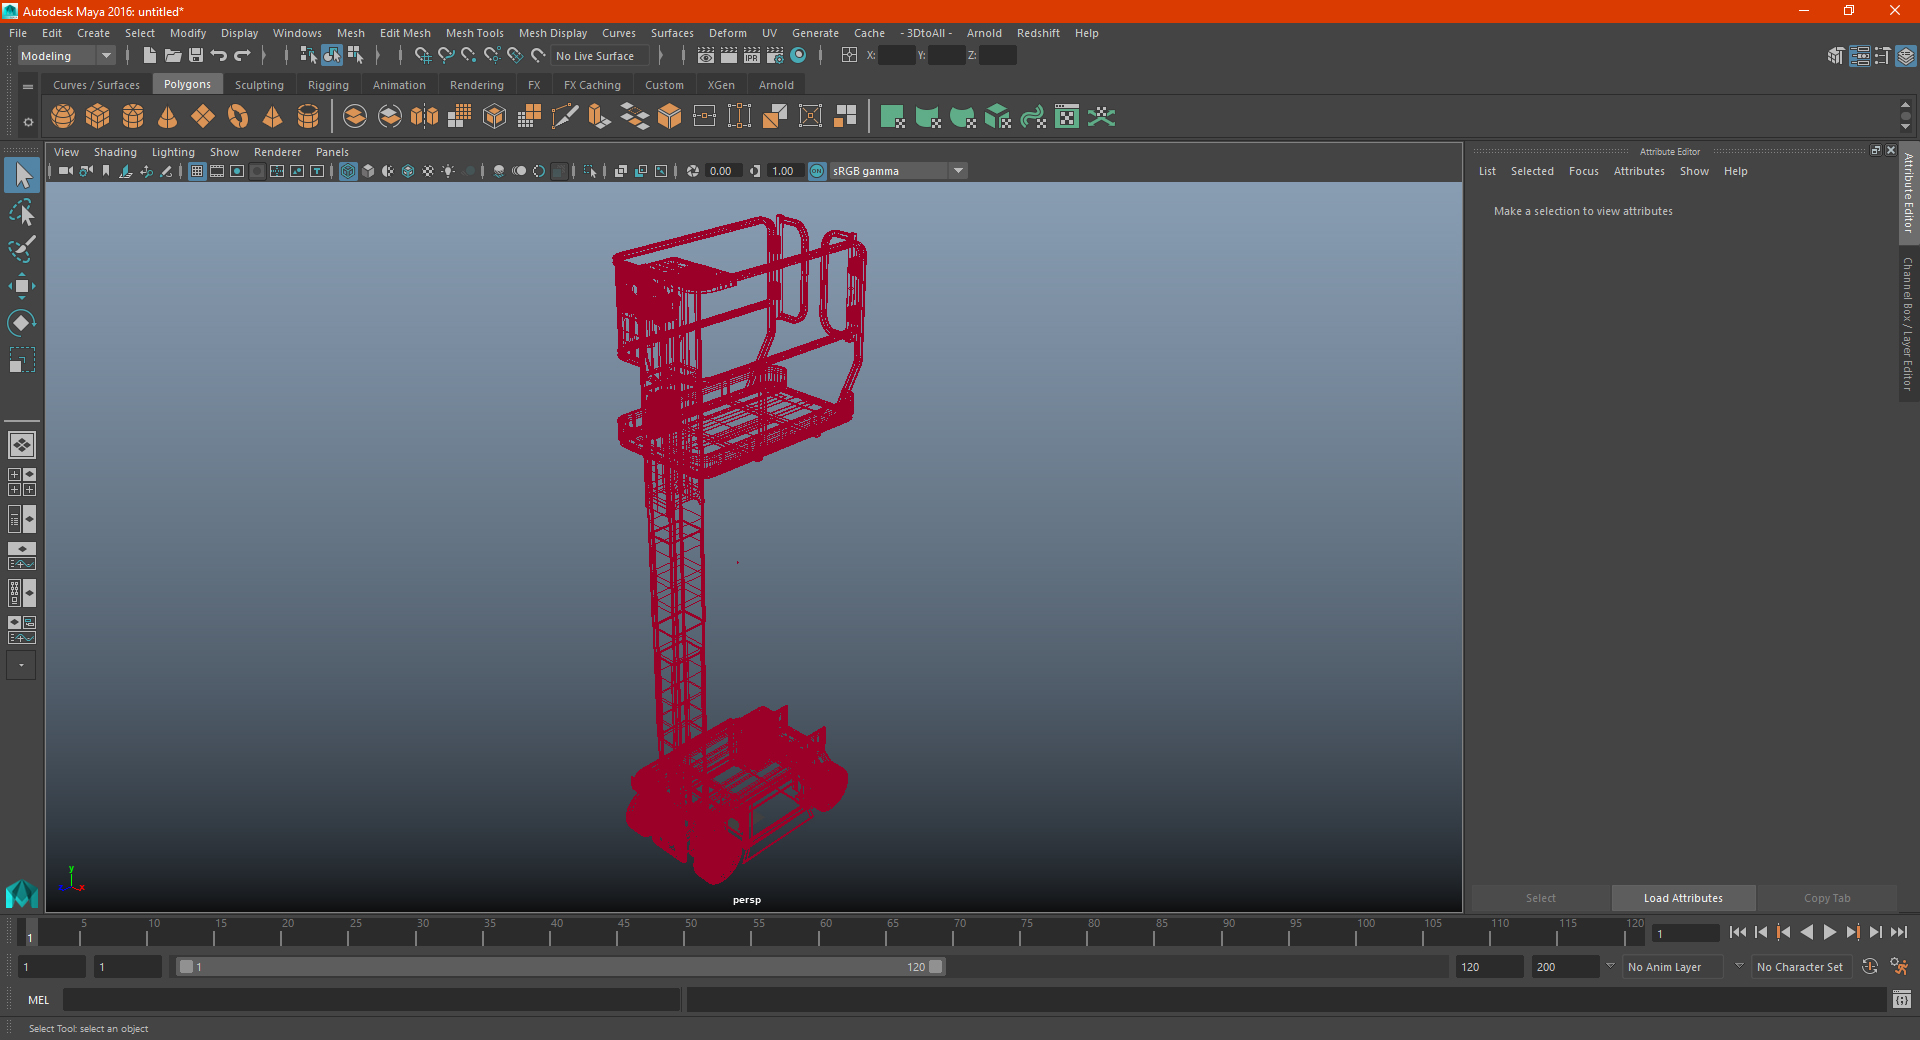
Task: Create a polygon cone from the shelf
Action: 168,117
